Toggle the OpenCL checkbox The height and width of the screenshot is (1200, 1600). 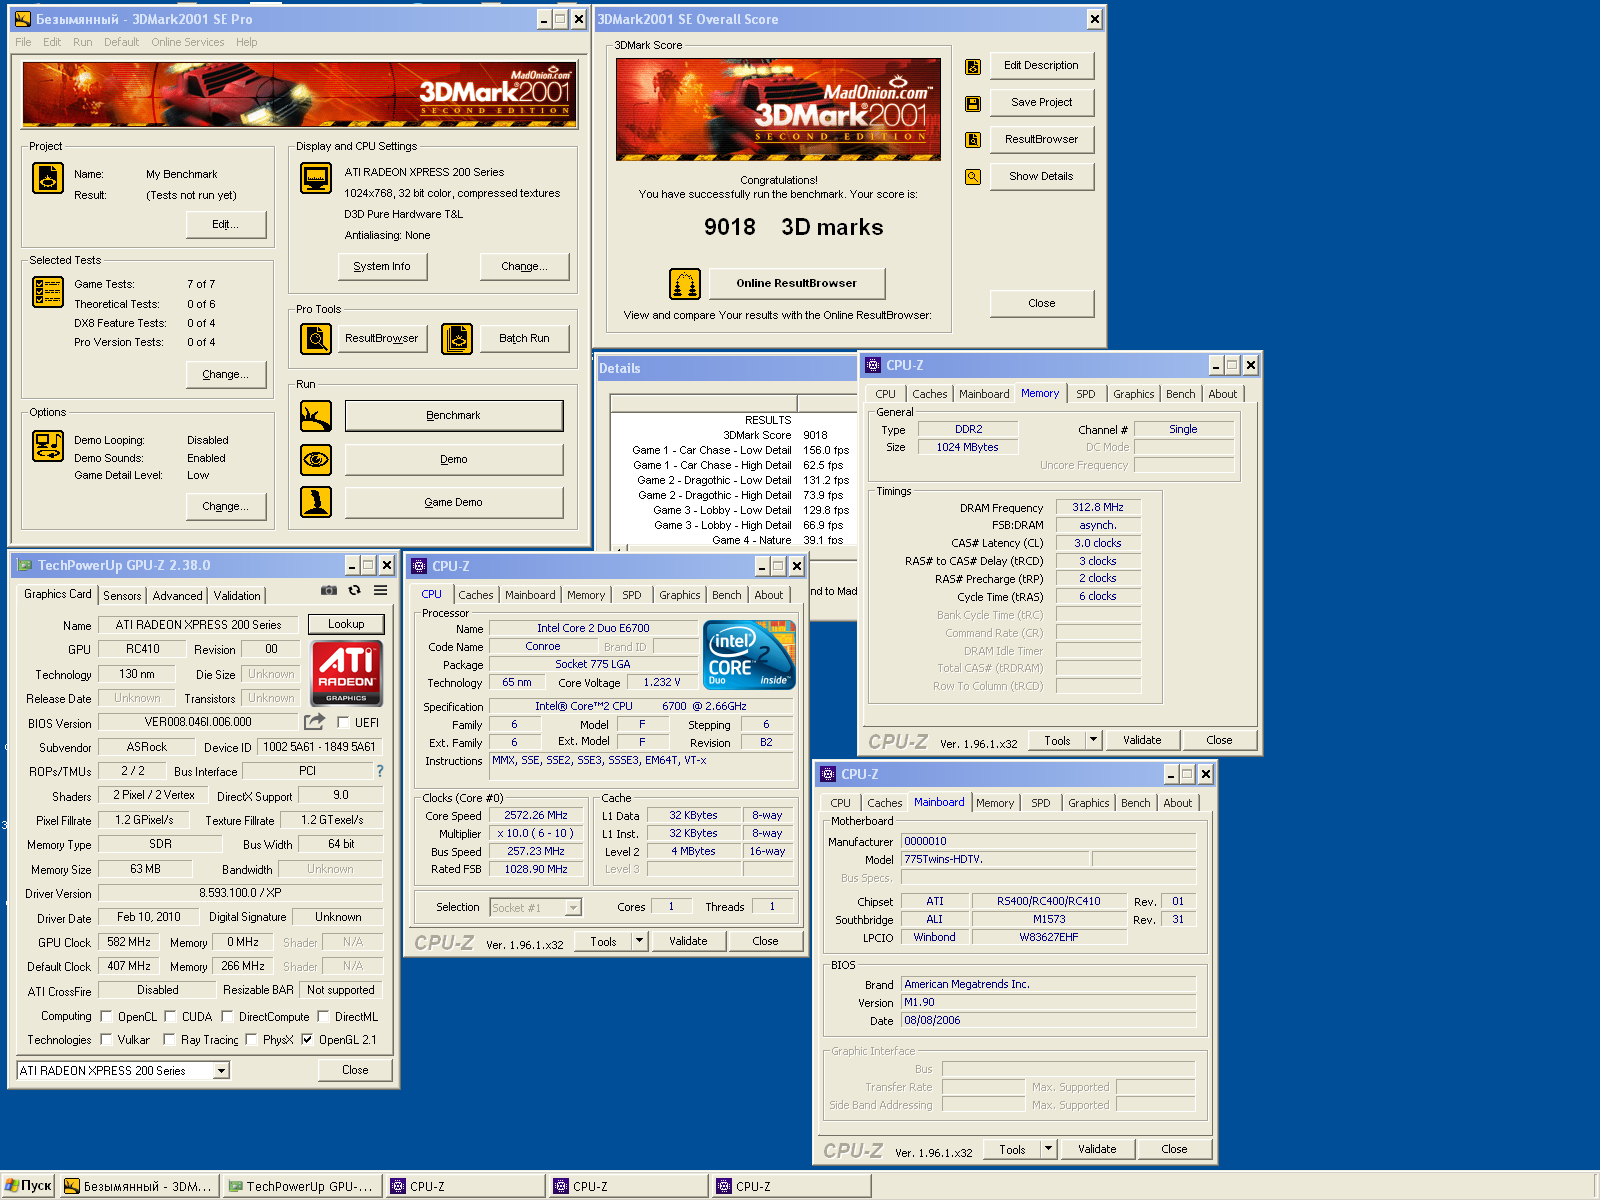(106, 1017)
